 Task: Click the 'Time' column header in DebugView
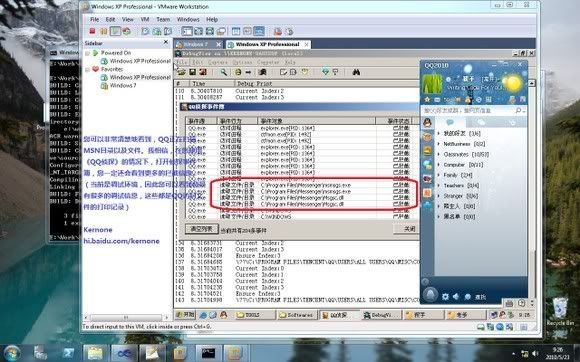click(x=212, y=84)
